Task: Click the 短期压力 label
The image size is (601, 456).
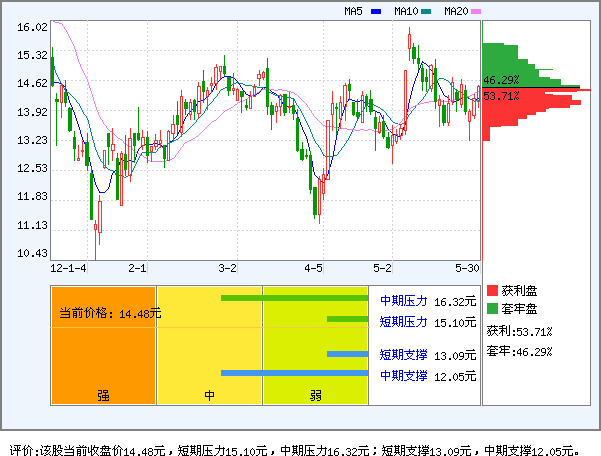Action: pyautogui.click(x=404, y=322)
